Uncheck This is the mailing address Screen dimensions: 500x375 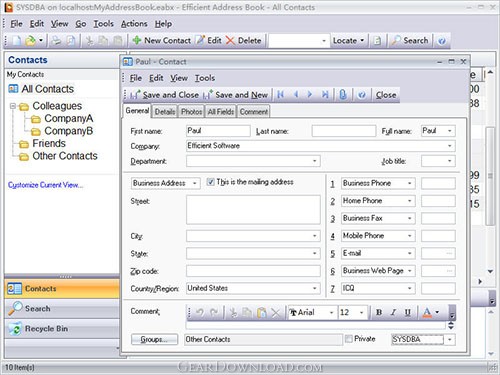coord(210,182)
